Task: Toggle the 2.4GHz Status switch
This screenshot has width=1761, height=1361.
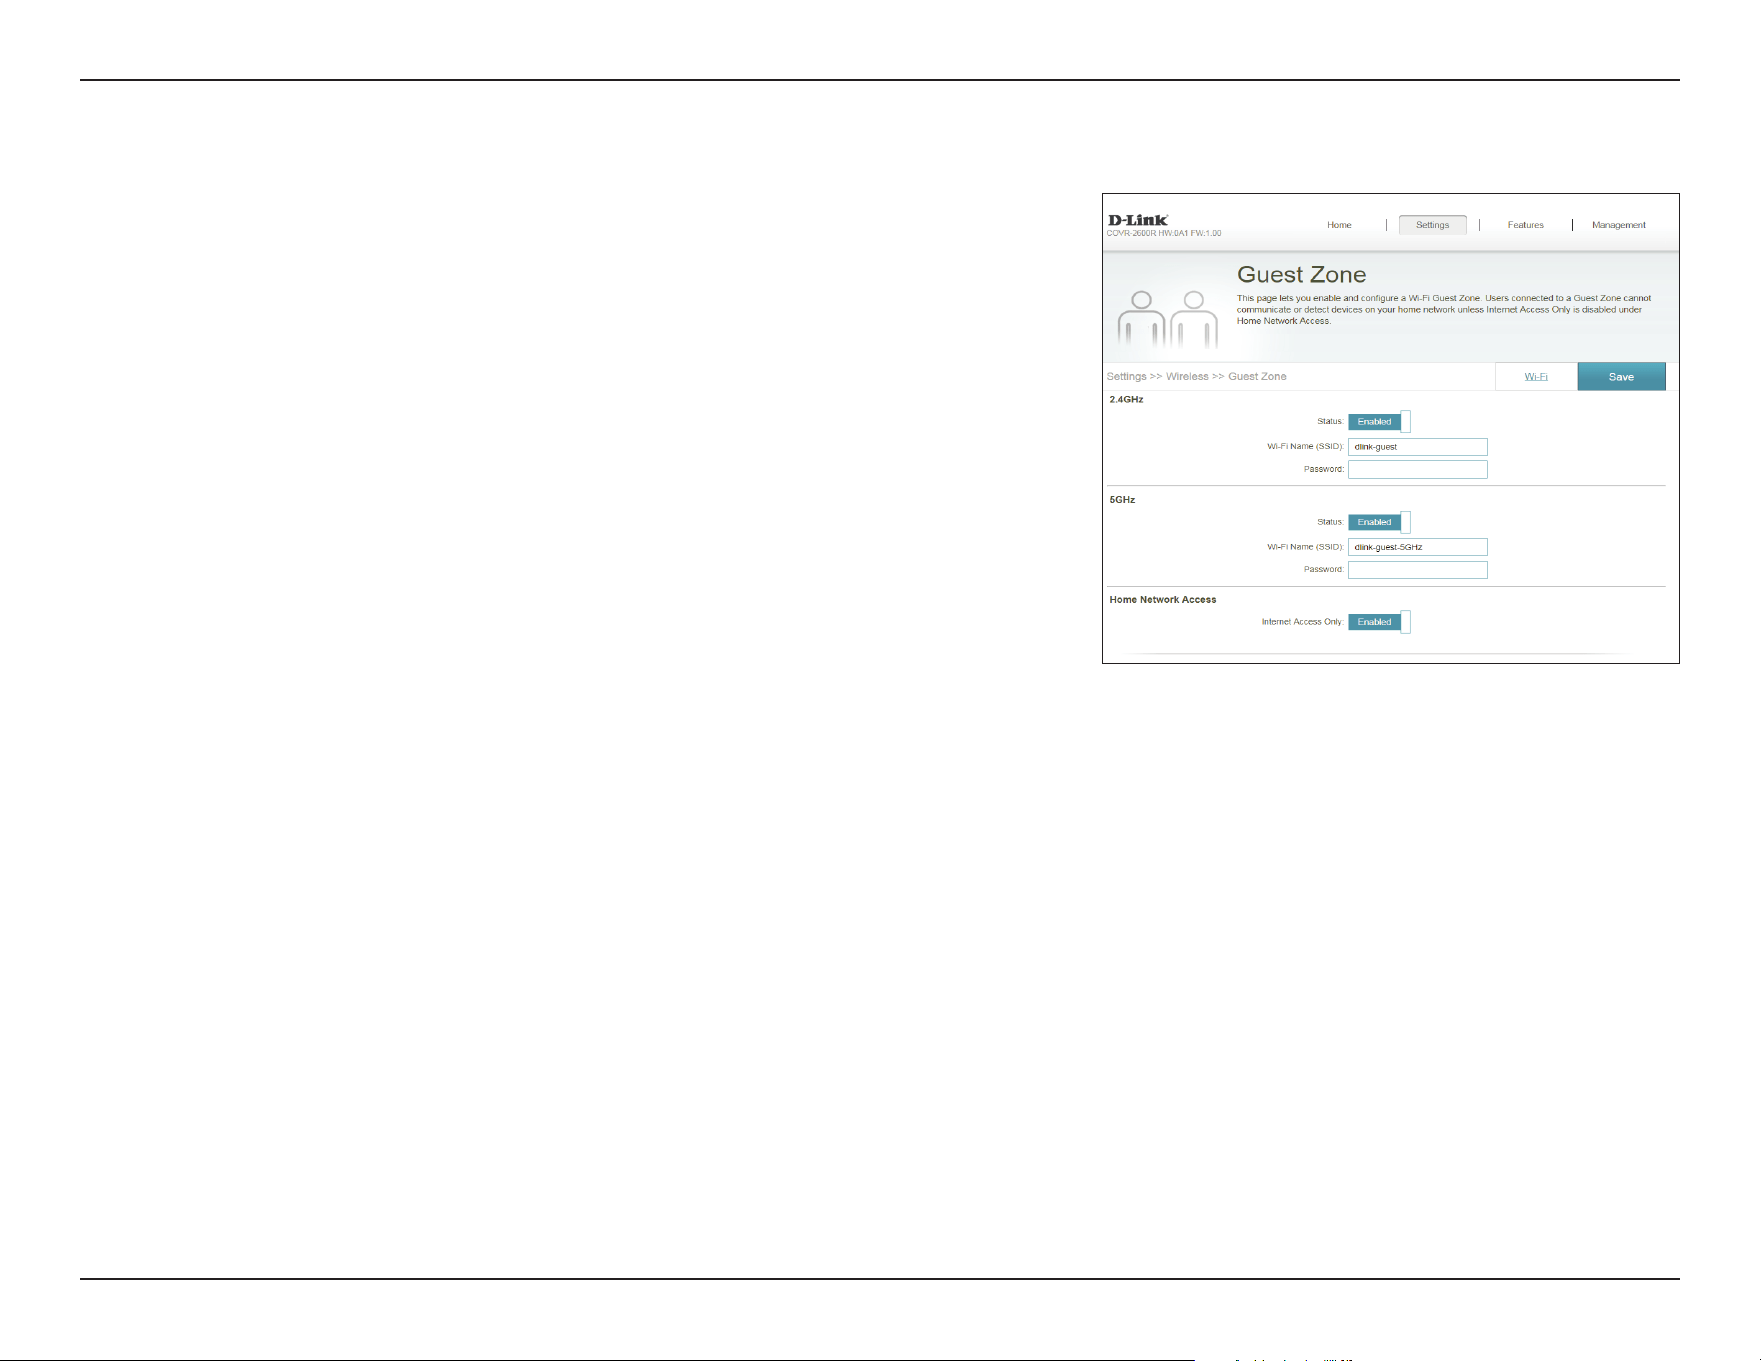Action: (x=1379, y=422)
